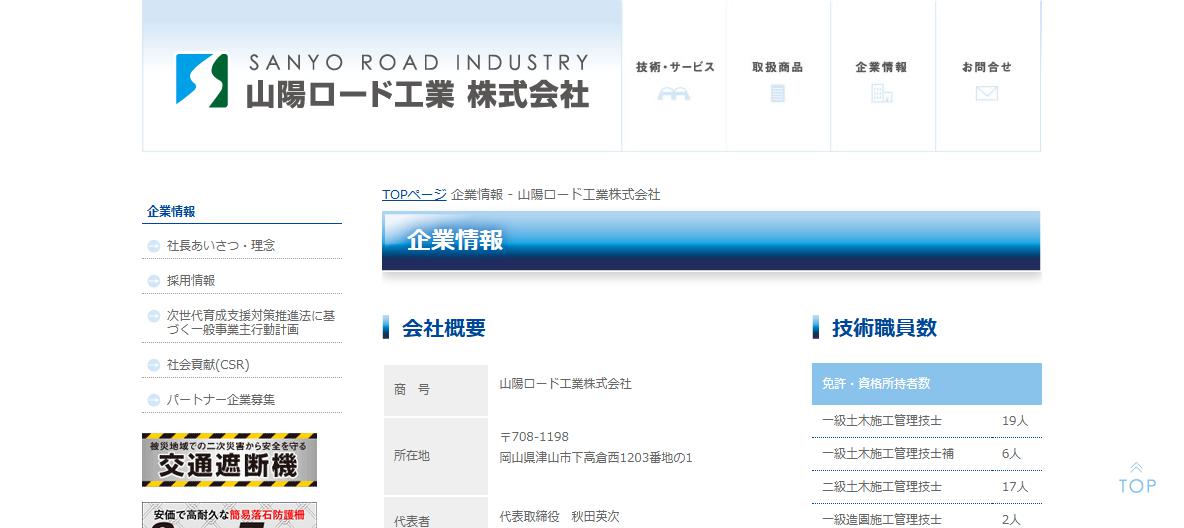1184x528 pixels.
Task: Click the 企業情報 blue page title banner
Action: 711,240
